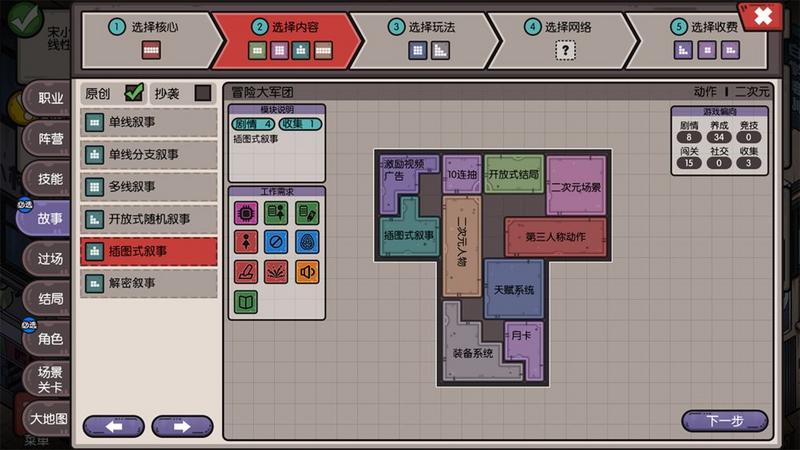Click the blue fingerprint icon

coord(307,241)
